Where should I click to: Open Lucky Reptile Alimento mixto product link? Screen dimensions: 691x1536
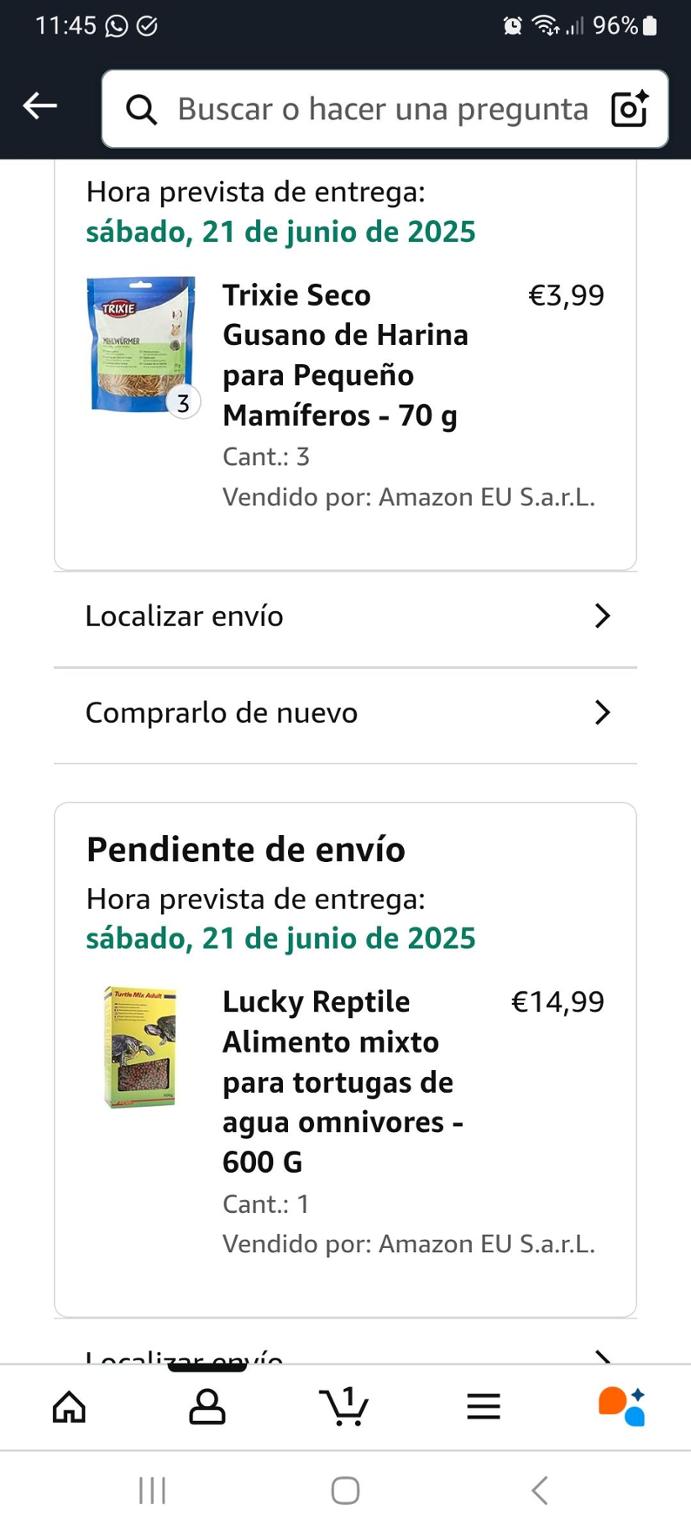(x=343, y=1082)
